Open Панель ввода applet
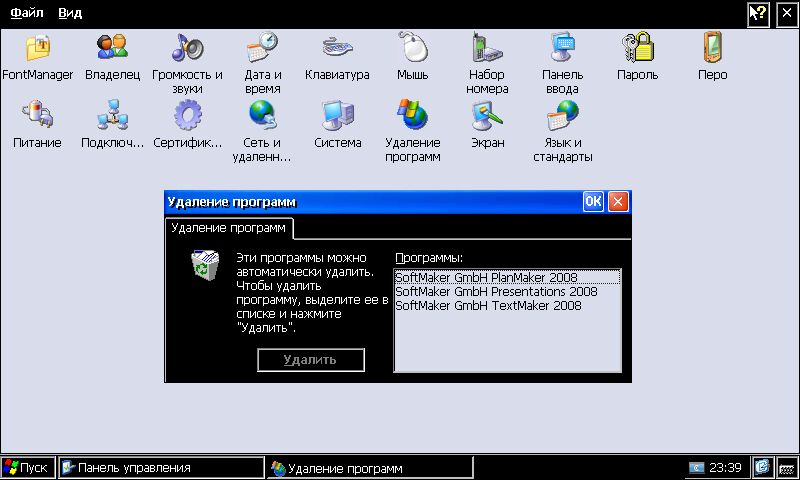This screenshot has height=480, width=800. (562, 64)
